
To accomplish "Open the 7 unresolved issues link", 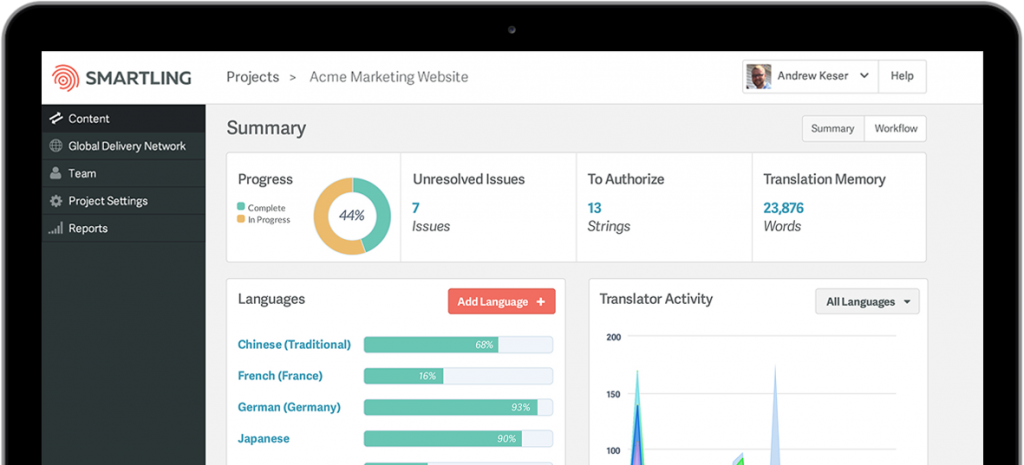I will click(416, 208).
